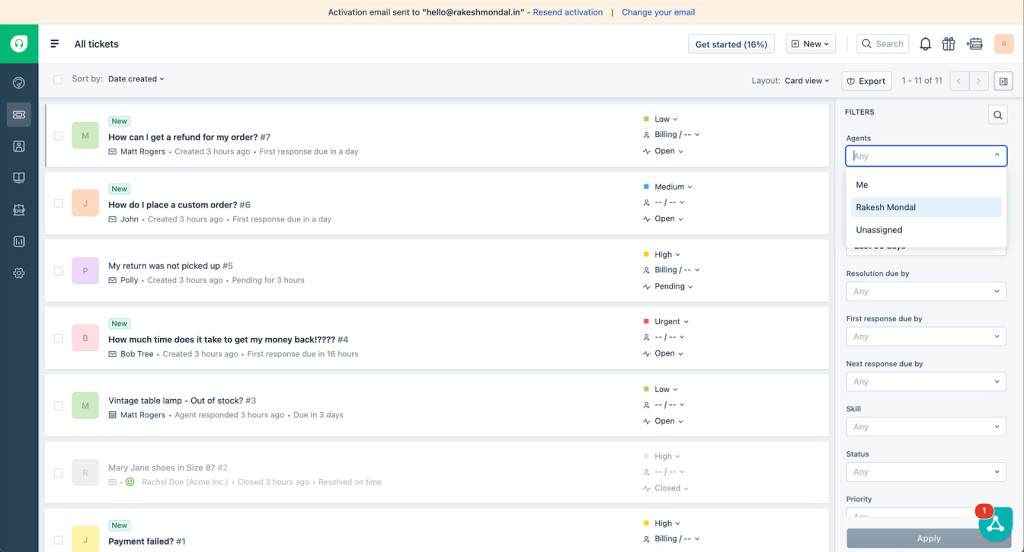Click Get started (16%) button

point(731,44)
